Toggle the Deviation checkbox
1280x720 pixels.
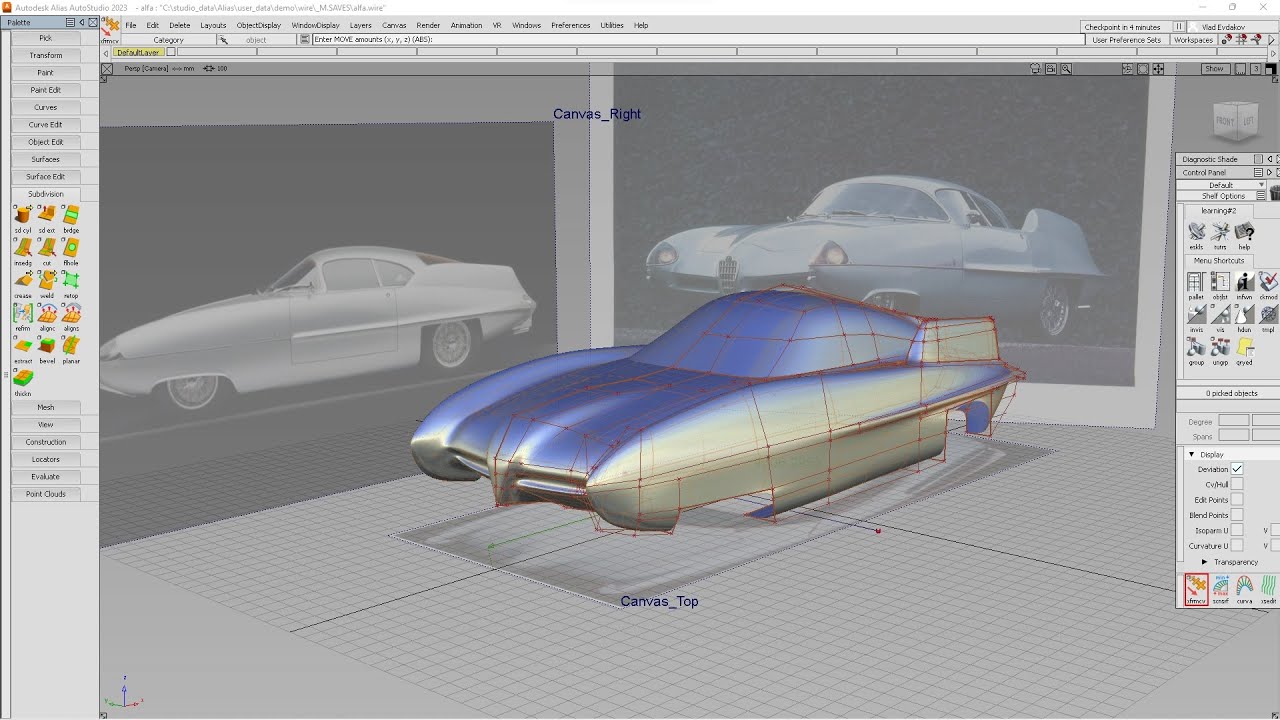(x=1237, y=469)
